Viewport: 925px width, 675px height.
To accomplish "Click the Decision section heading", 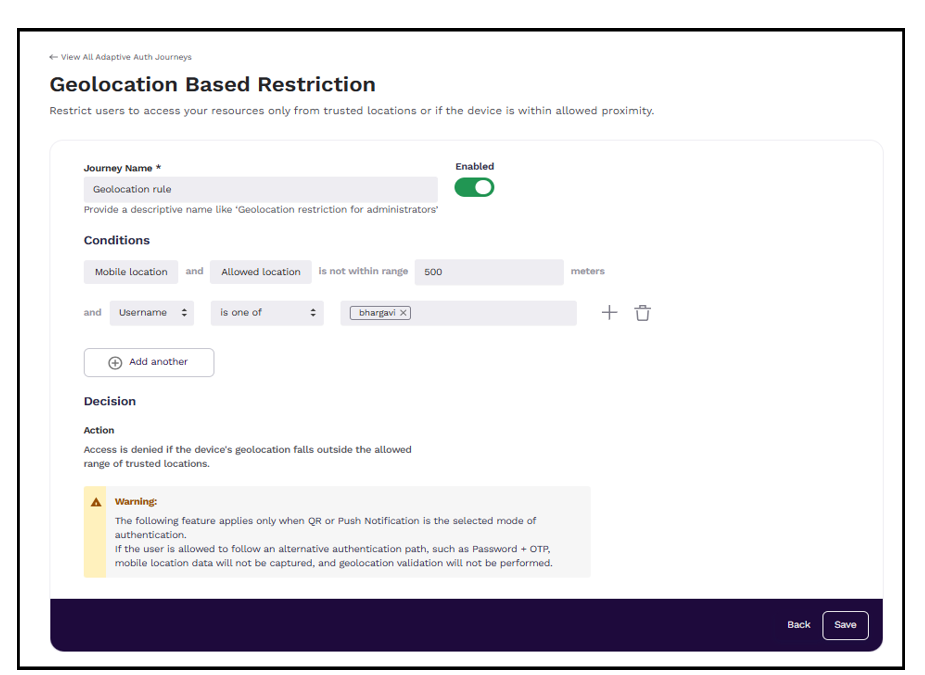I will pos(110,401).
